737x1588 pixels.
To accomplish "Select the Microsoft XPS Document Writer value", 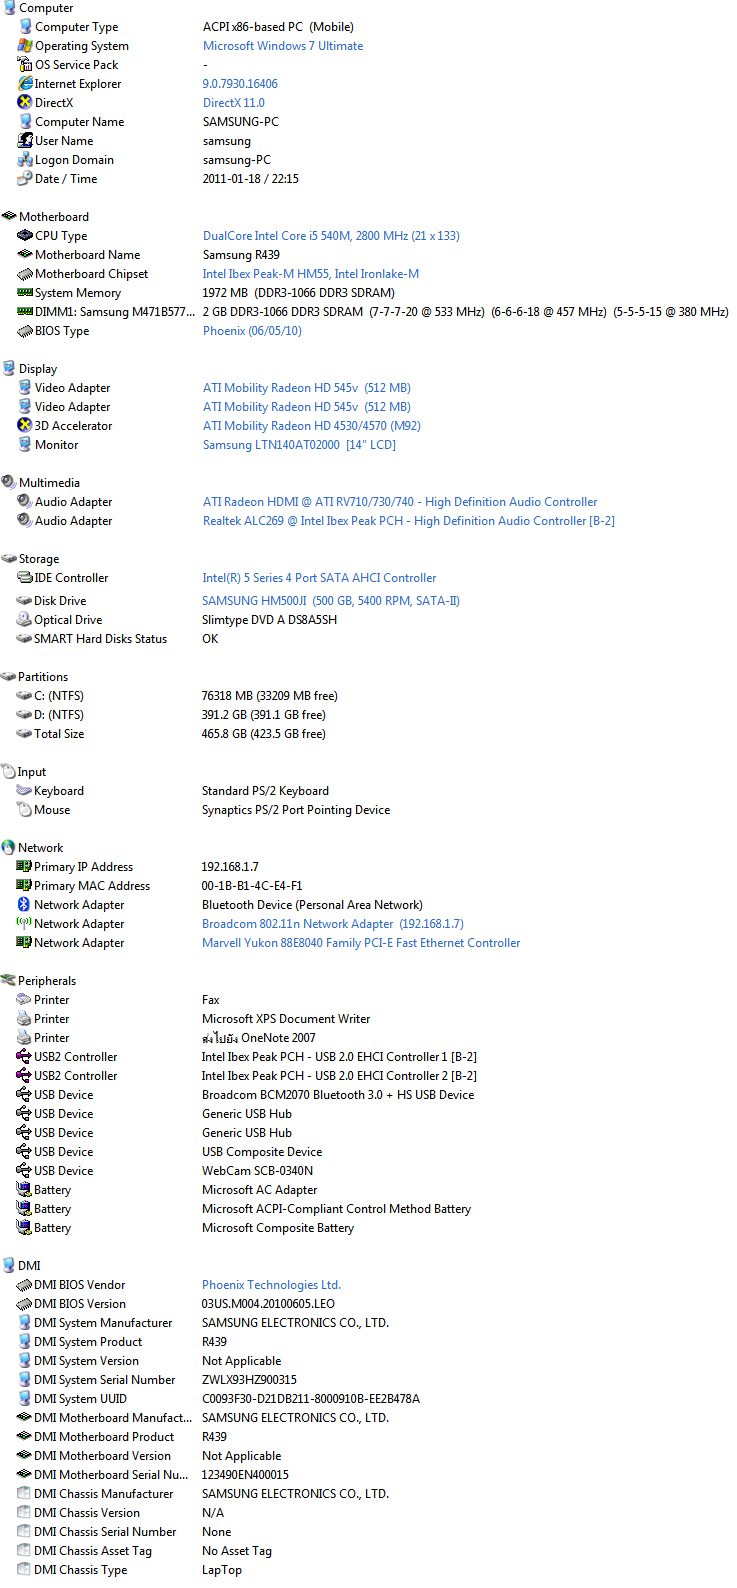I will coord(286,1019).
